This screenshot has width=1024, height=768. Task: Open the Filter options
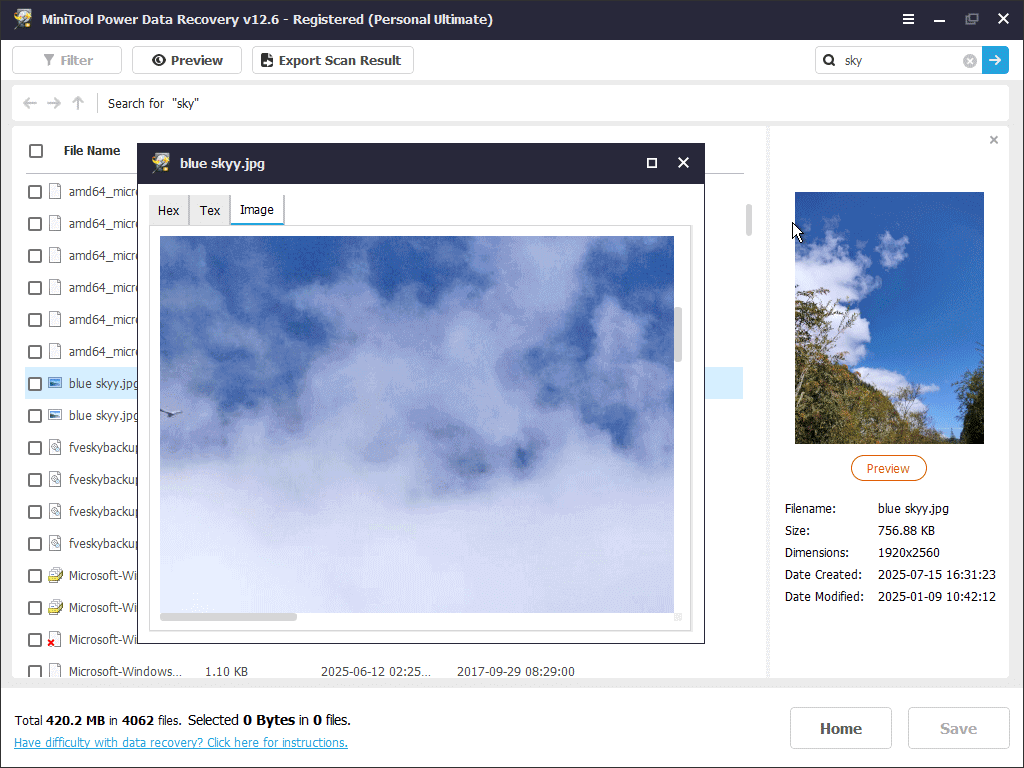coord(66,60)
